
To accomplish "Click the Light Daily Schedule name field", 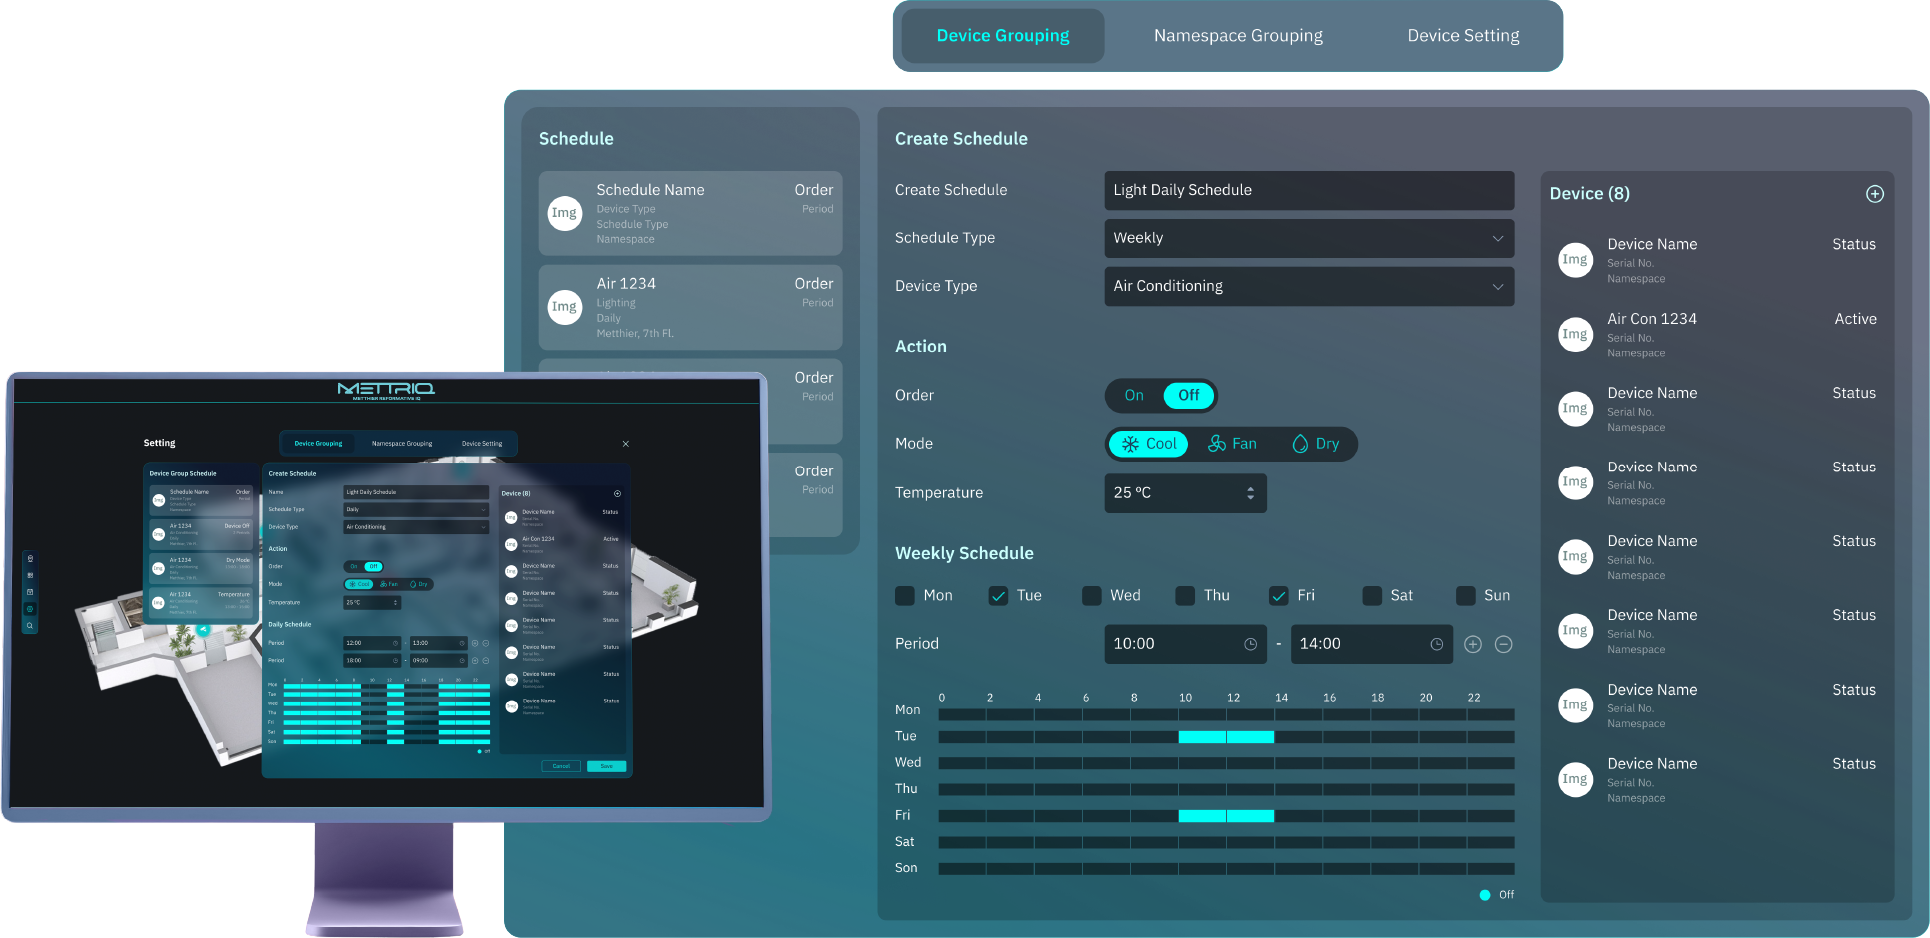I will coord(1308,190).
